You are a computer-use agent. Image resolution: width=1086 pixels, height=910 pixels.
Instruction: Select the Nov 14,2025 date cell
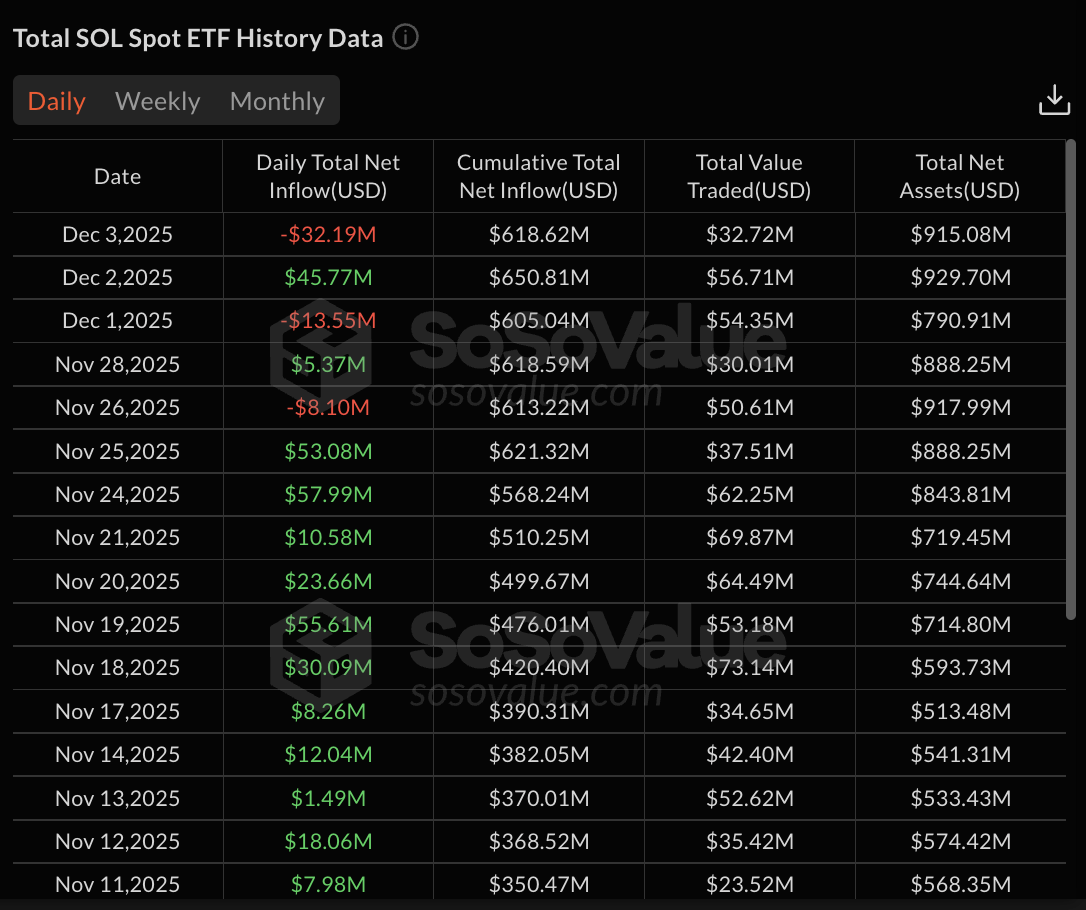tap(118, 754)
